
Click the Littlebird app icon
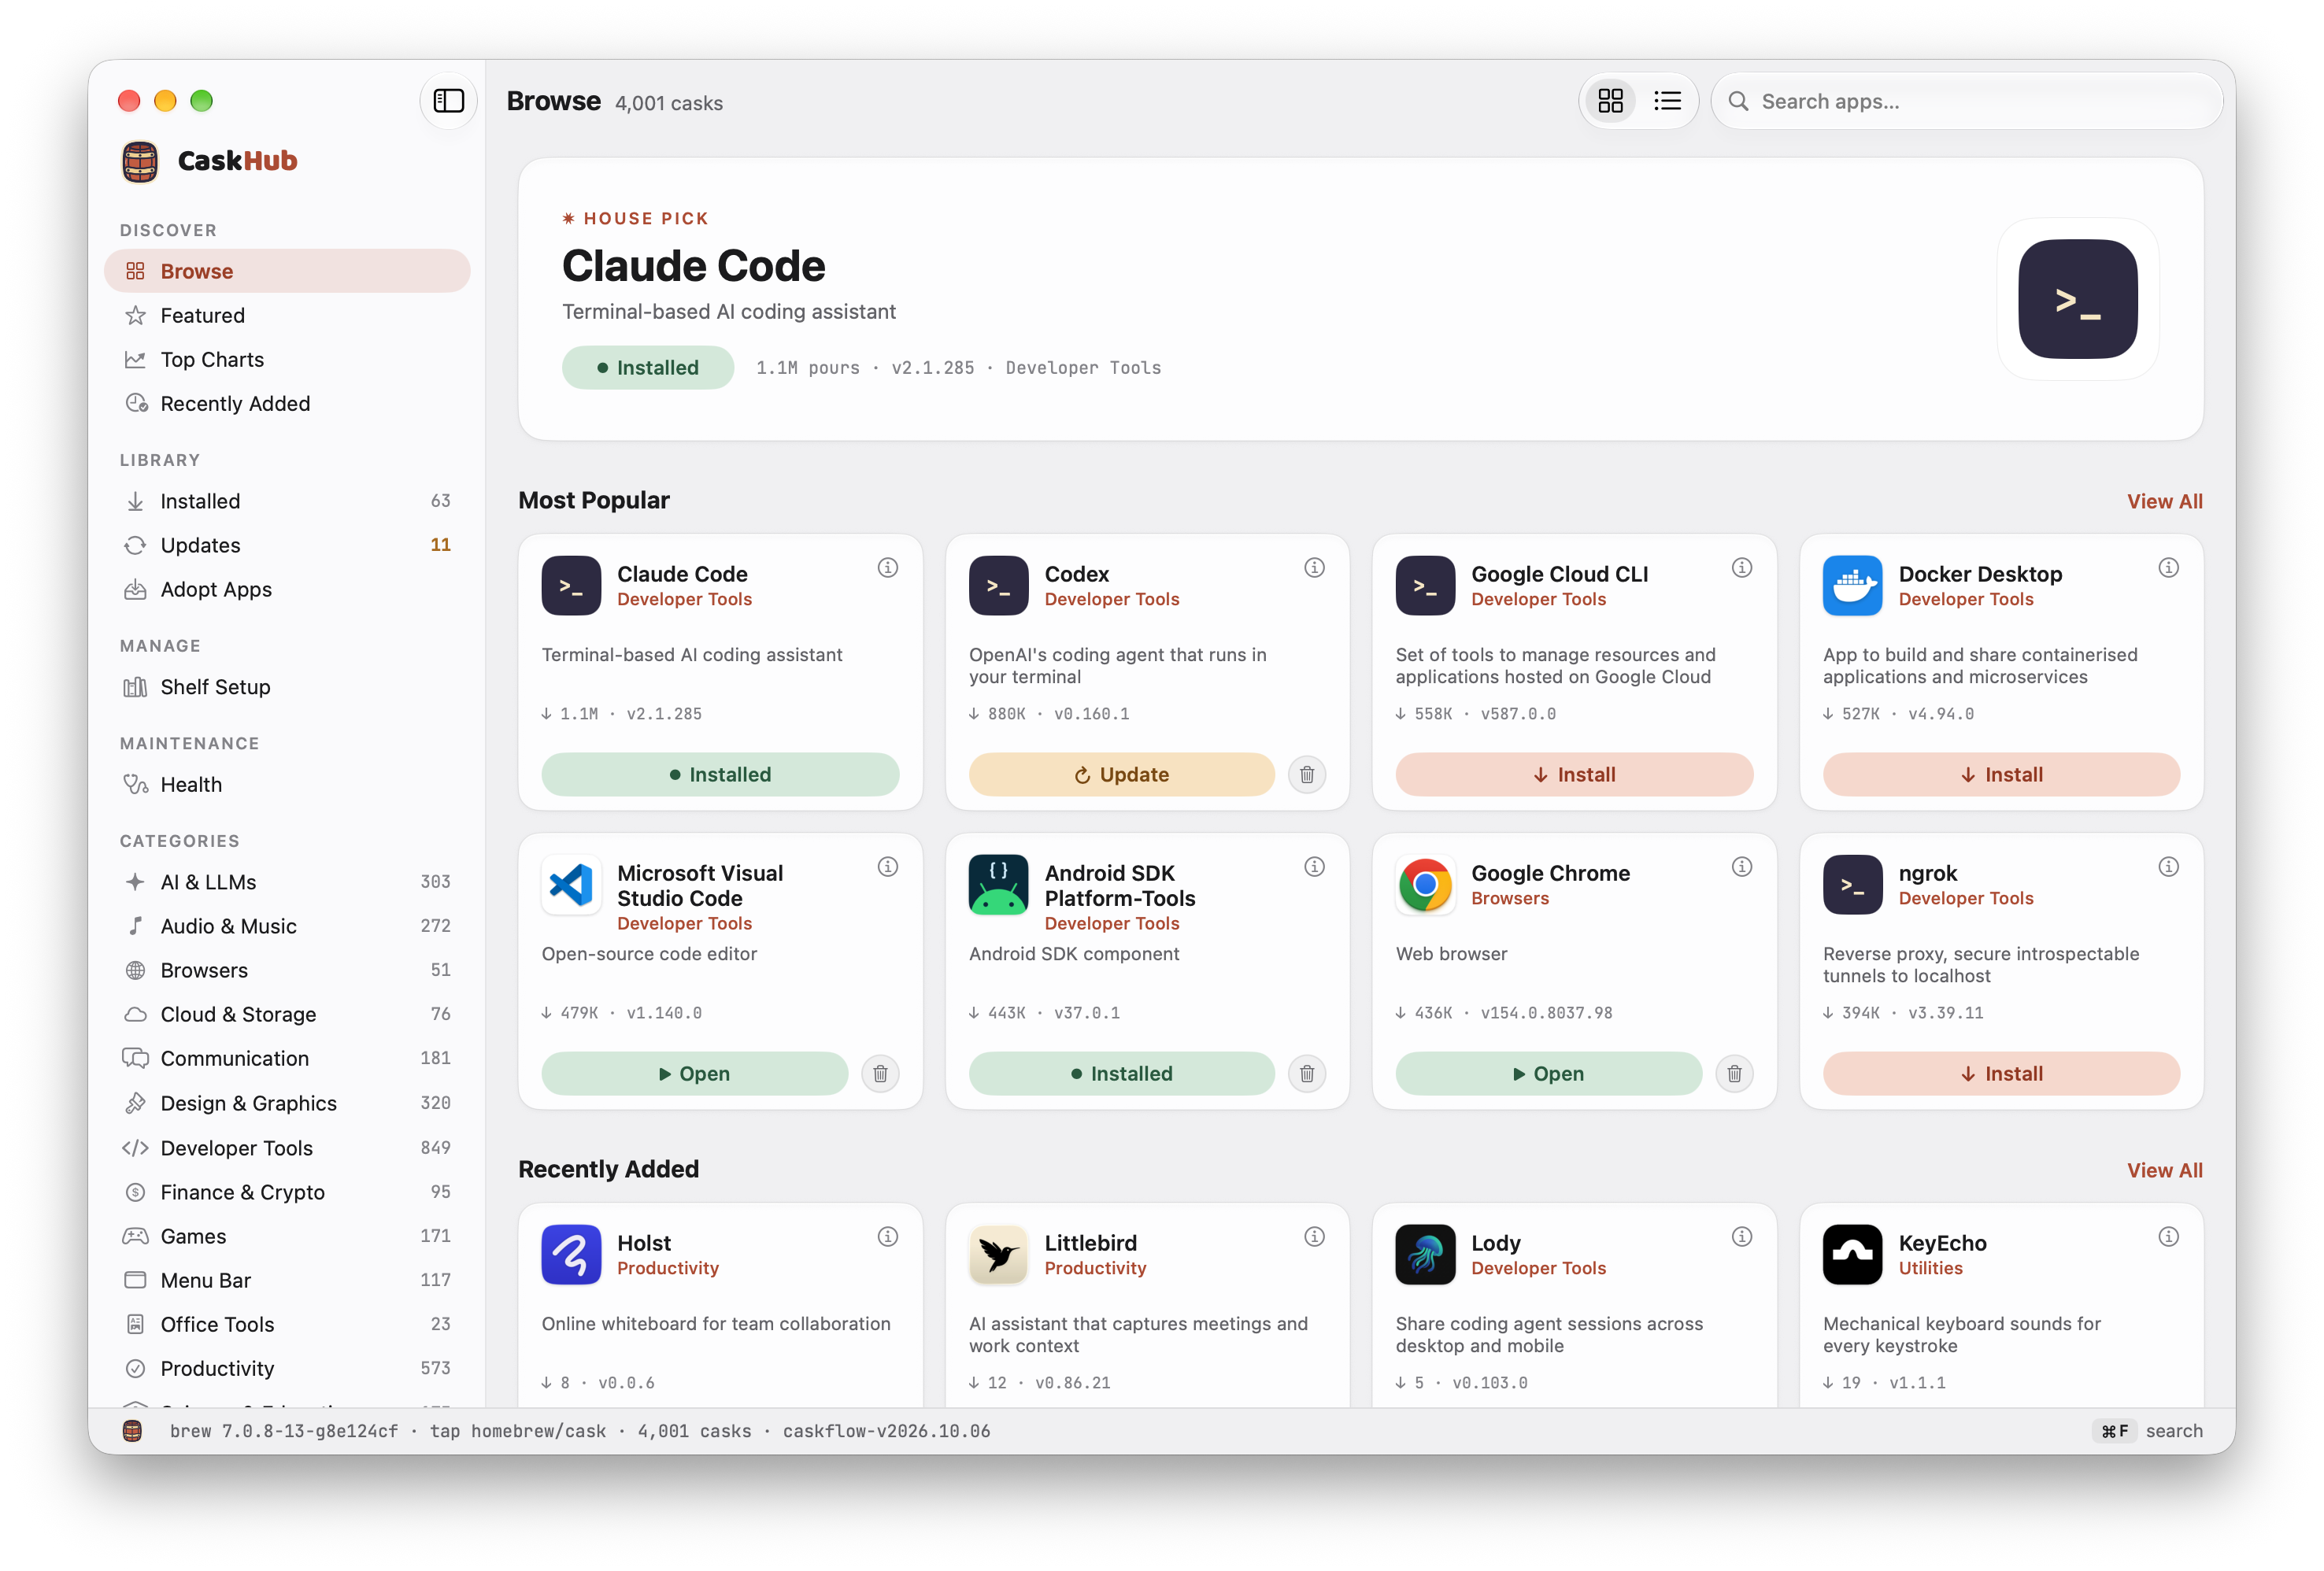pos(998,1255)
